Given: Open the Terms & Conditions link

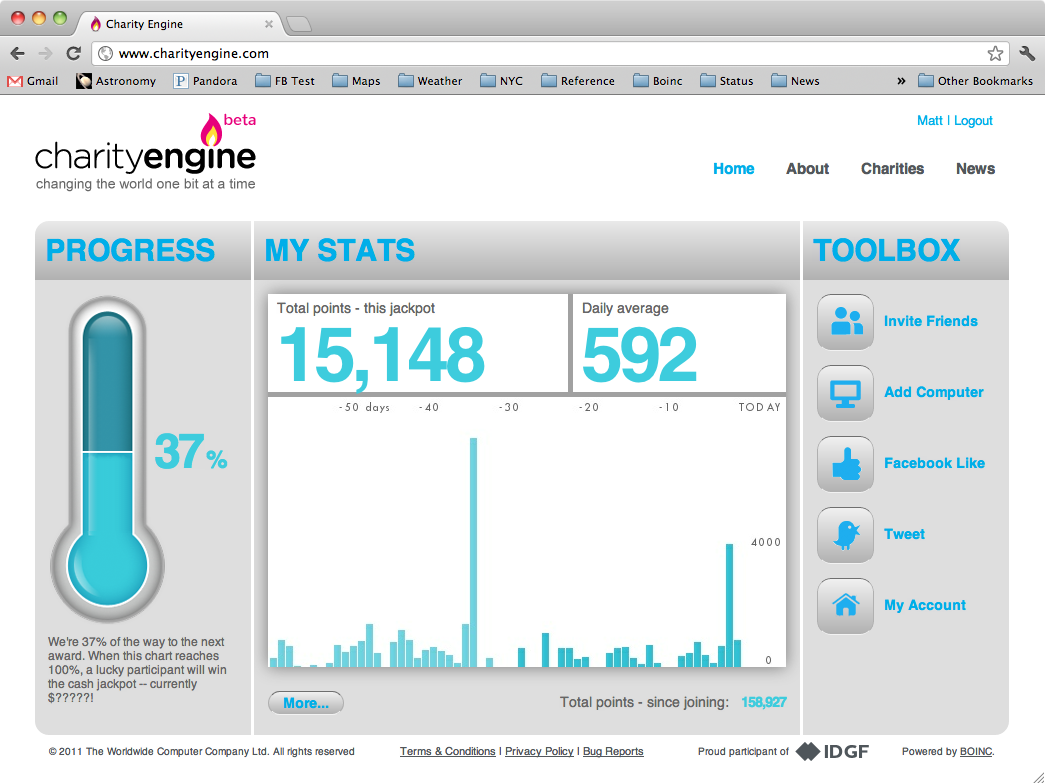Looking at the screenshot, I should 447,751.
